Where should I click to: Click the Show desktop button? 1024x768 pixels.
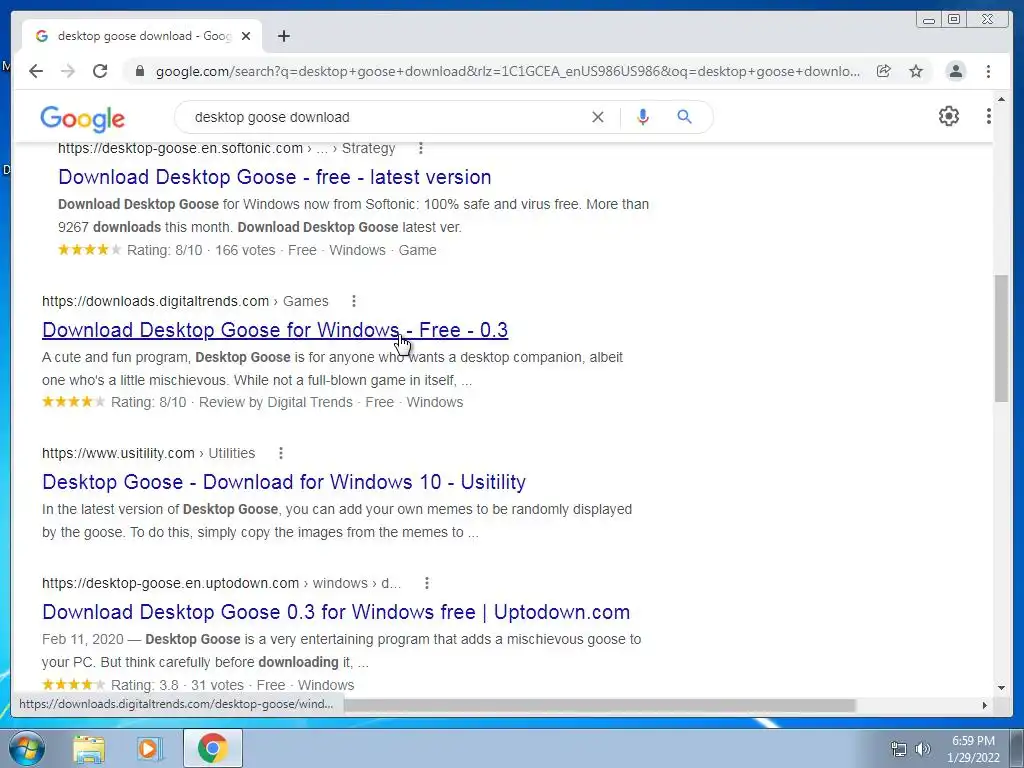pos(1017,748)
